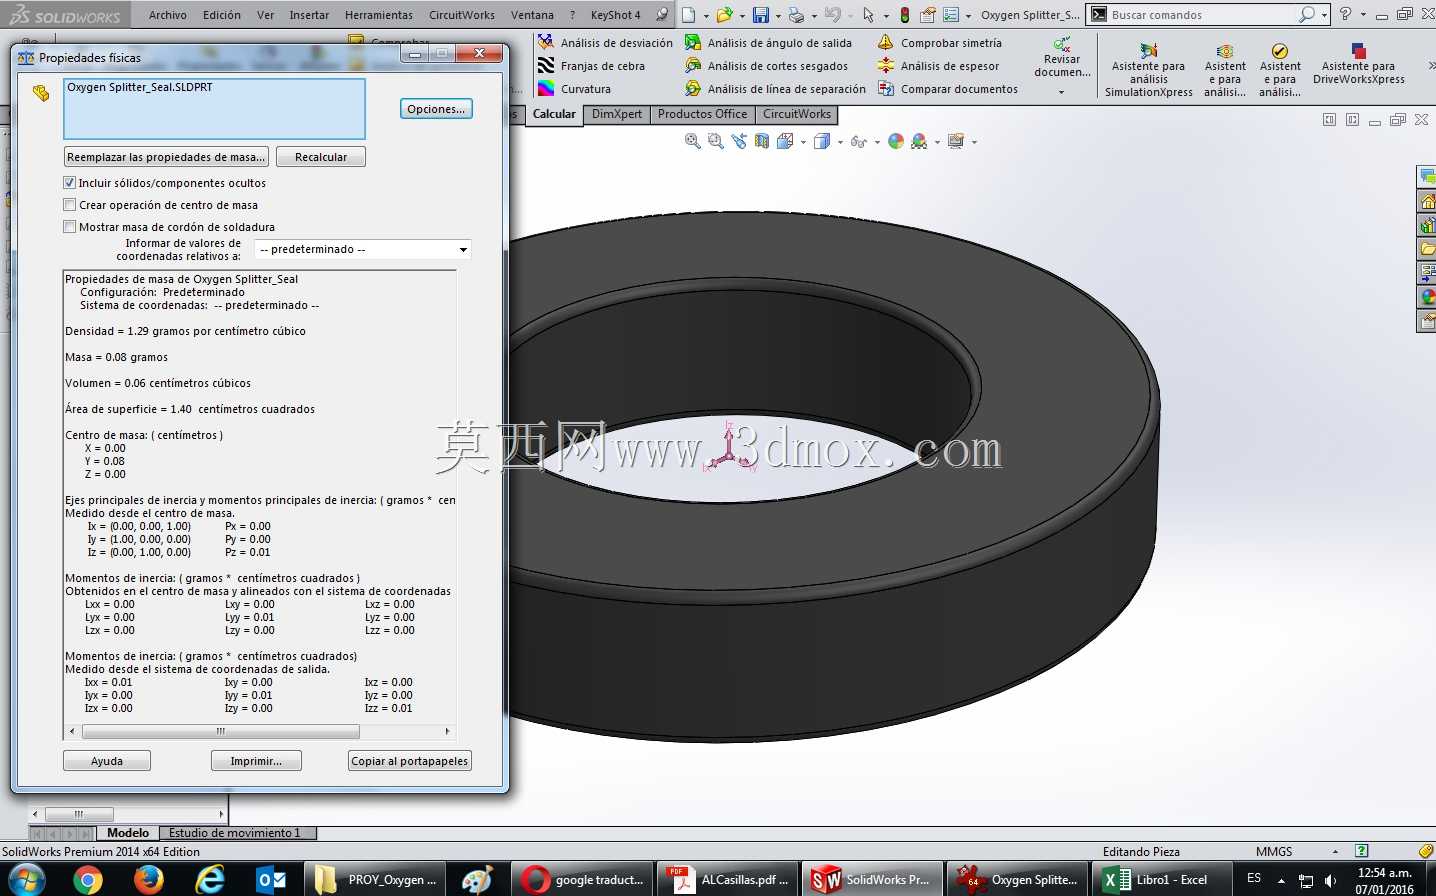Launch Análisis de línea de separación

pos(775,89)
